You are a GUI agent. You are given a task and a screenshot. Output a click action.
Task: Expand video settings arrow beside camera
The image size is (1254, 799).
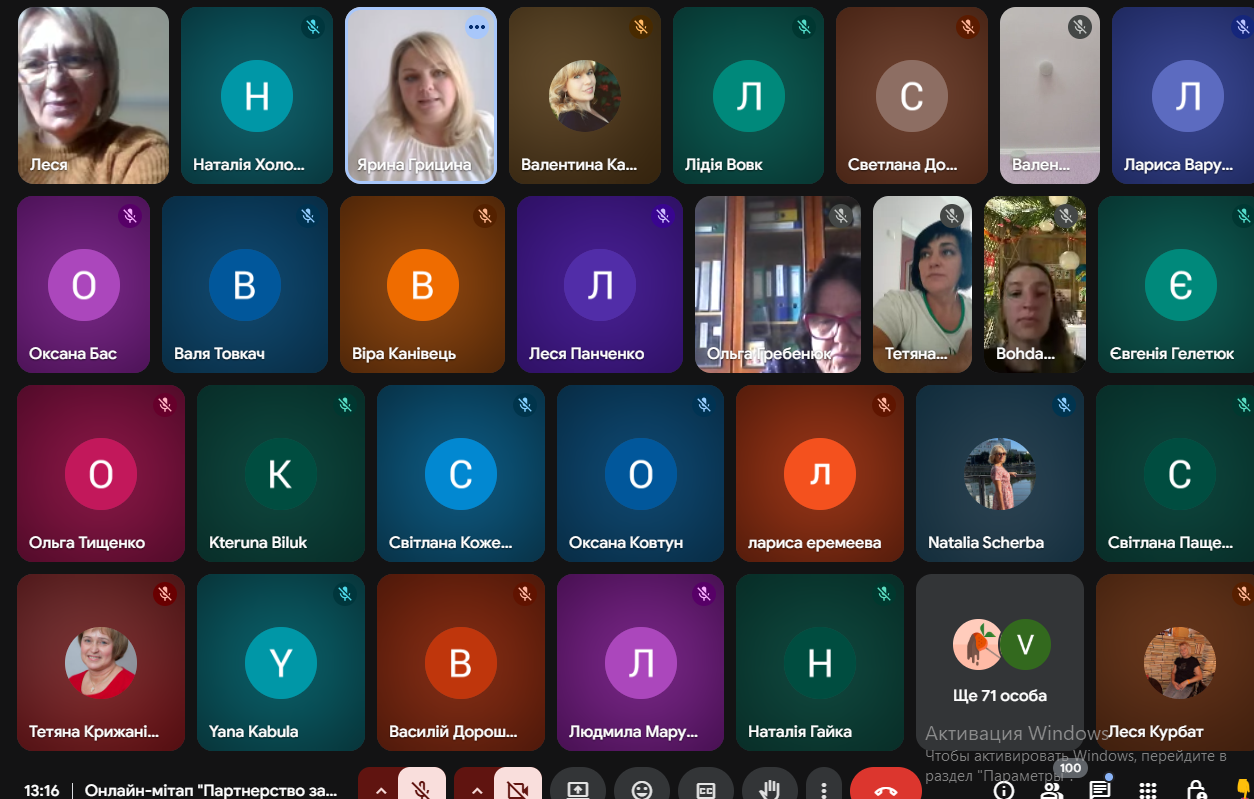coord(476,789)
